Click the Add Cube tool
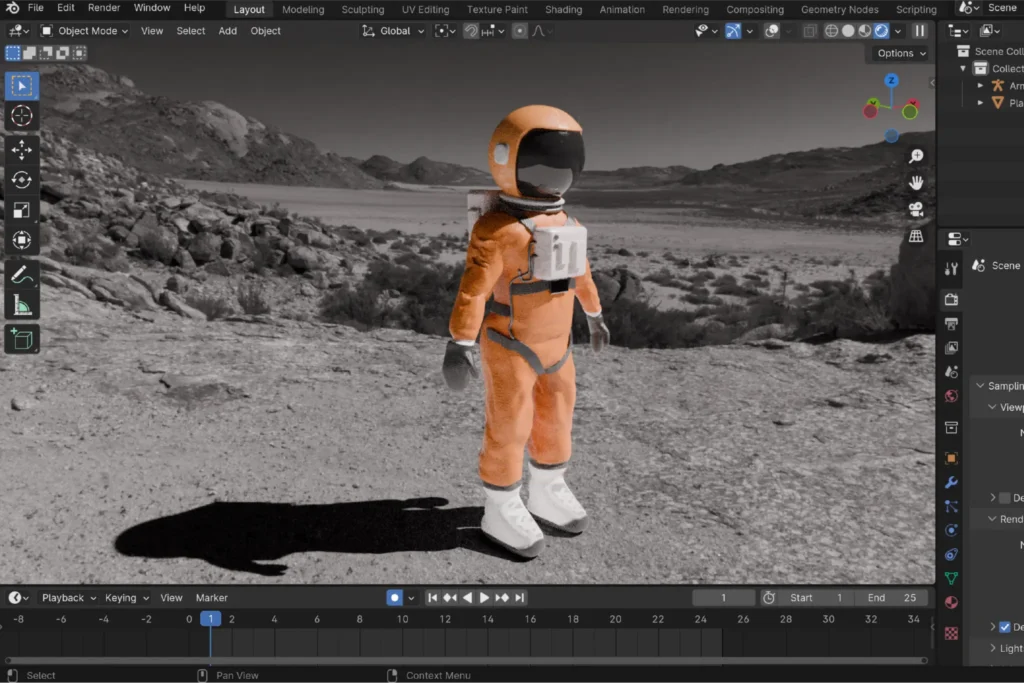The height and width of the screenshot is (683, 1024). [x=21, y=339]
